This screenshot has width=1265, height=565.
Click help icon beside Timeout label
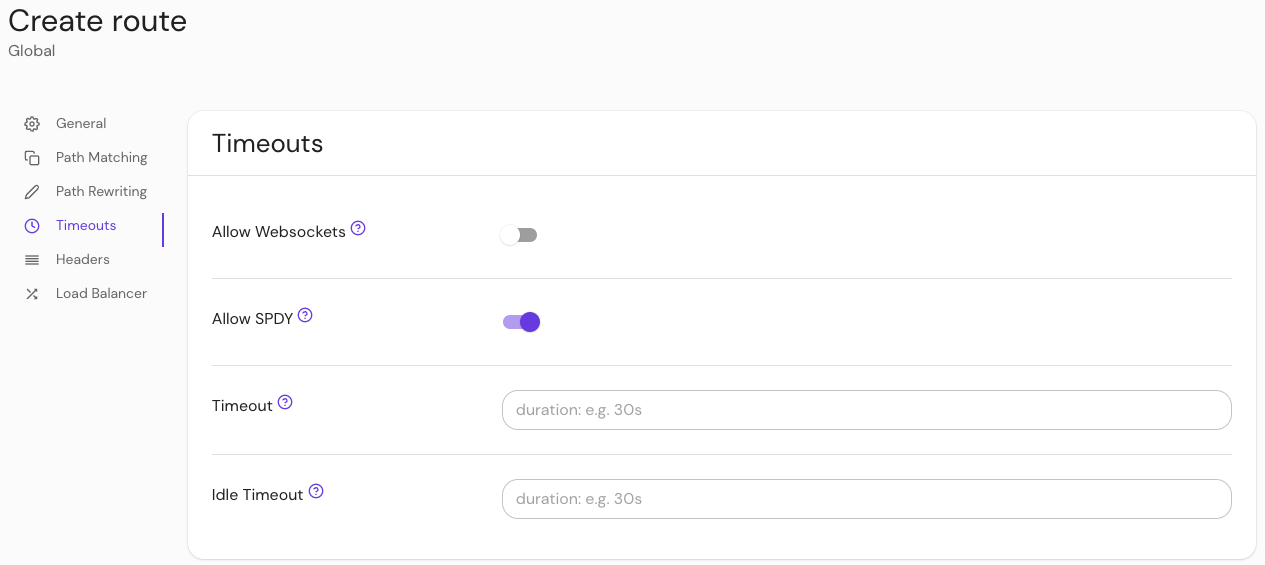click(x=285, y=402)
